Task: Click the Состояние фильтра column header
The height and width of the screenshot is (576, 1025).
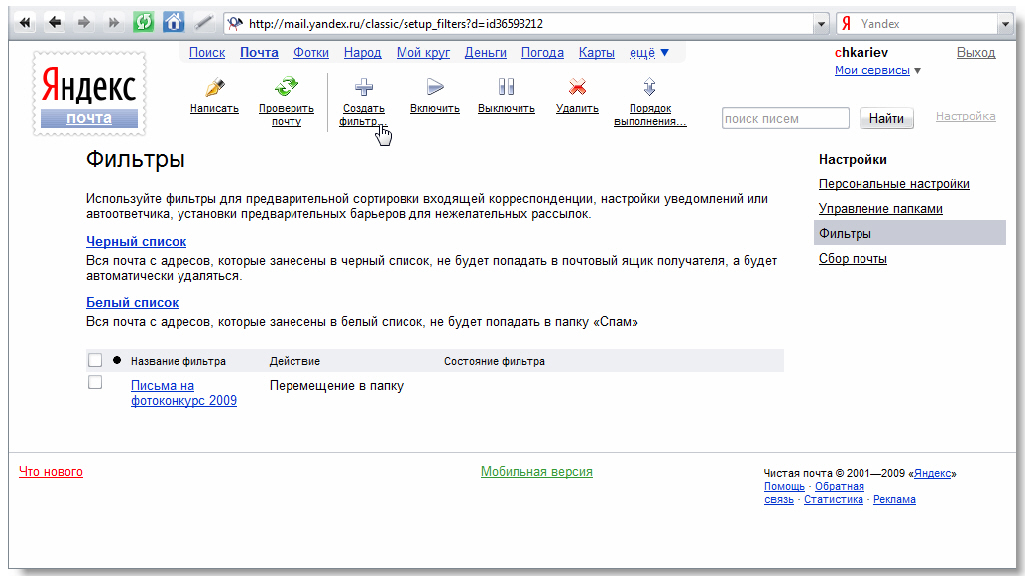Action: tap(494, 361)
